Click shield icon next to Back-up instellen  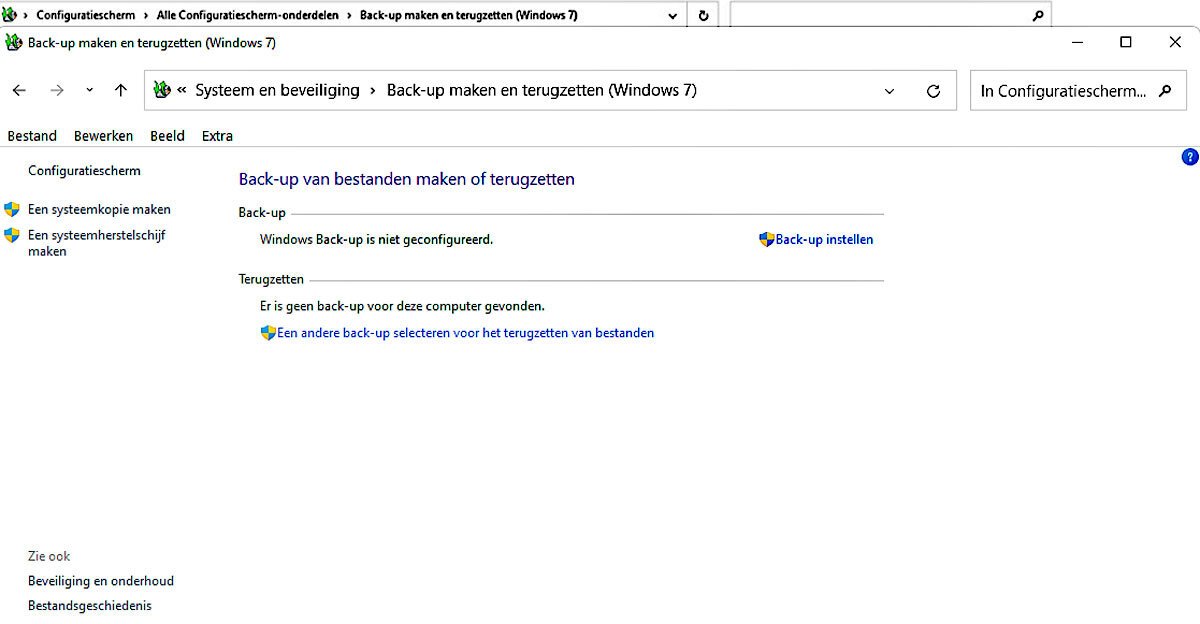[767, 240]
